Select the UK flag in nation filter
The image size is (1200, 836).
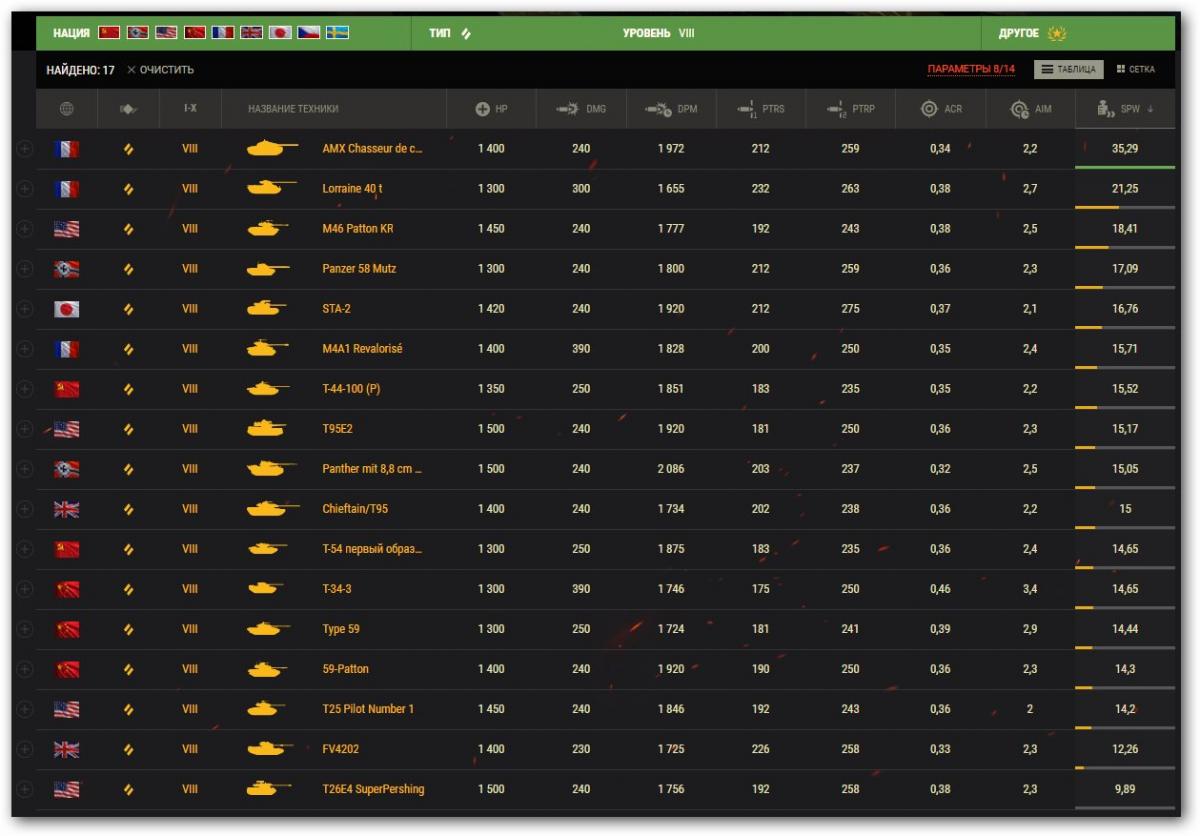coord(252,33)
